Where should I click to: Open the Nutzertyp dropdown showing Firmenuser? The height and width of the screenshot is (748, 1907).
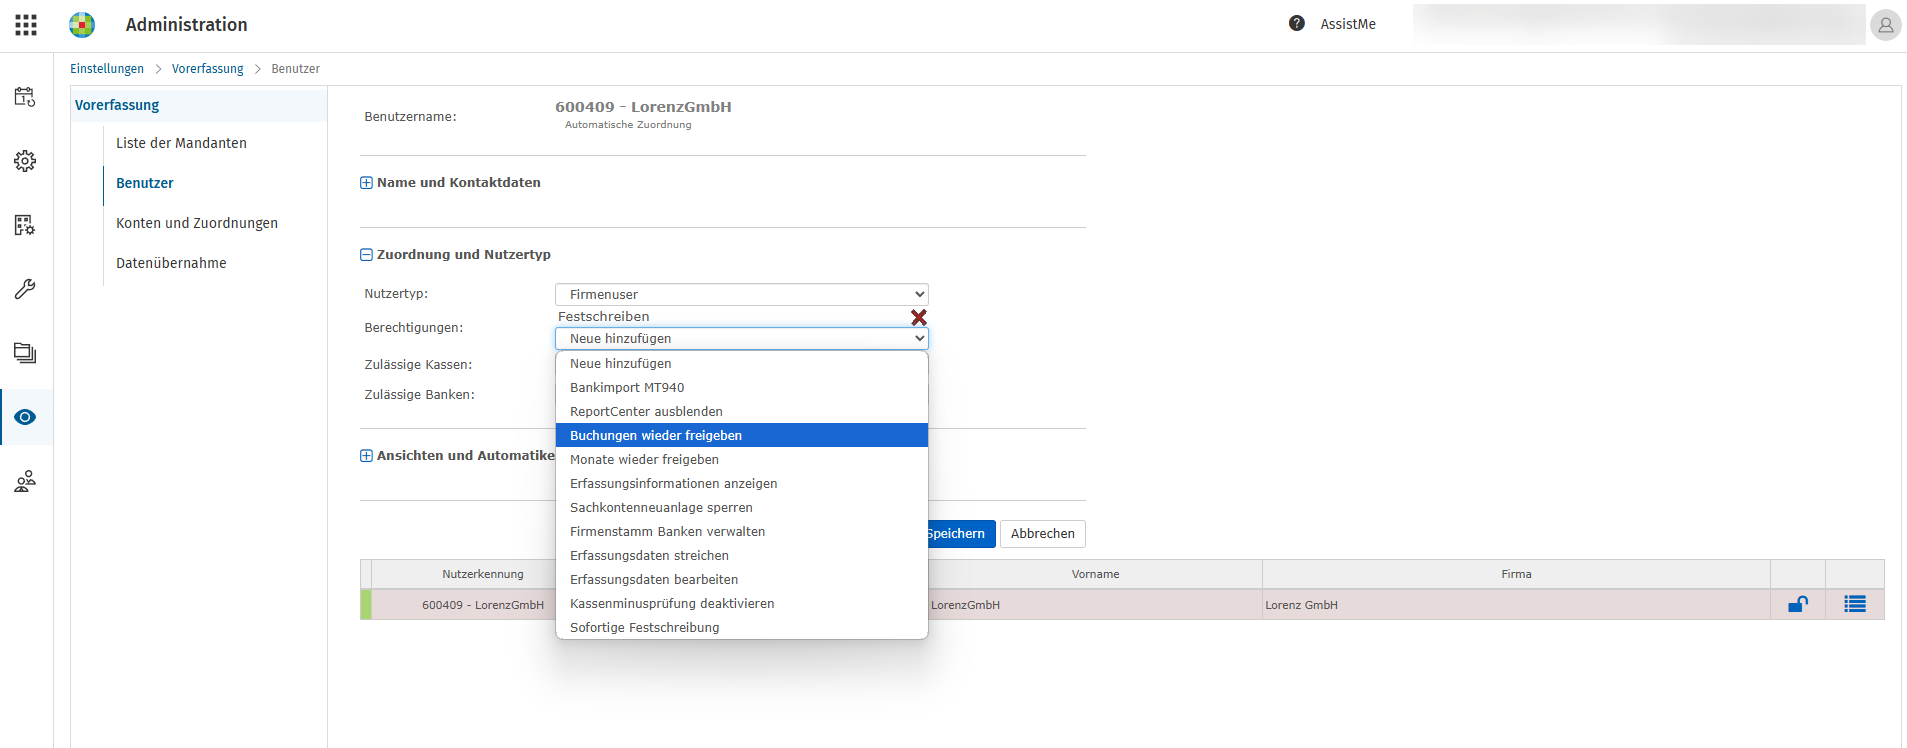coord(742,294)
